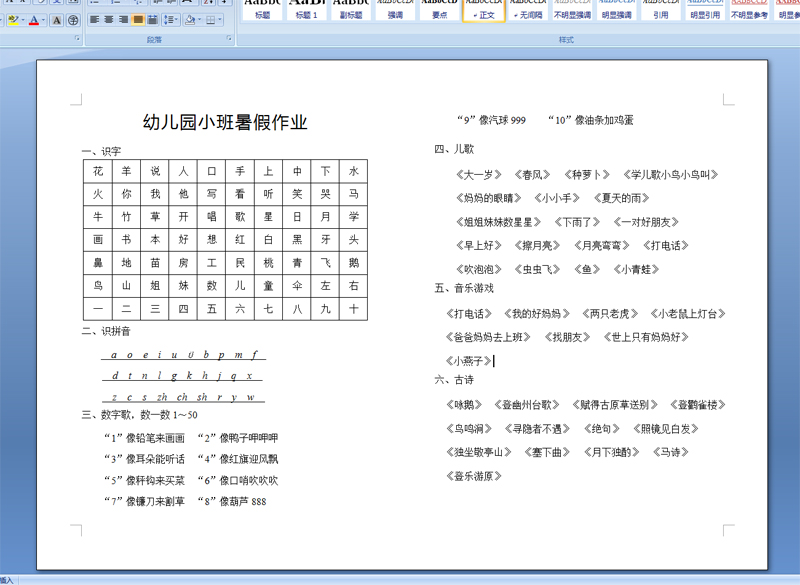Screen dimensions: 800x585
Task: Apply the 明显强调 style
Action: (x=616, y=9)
